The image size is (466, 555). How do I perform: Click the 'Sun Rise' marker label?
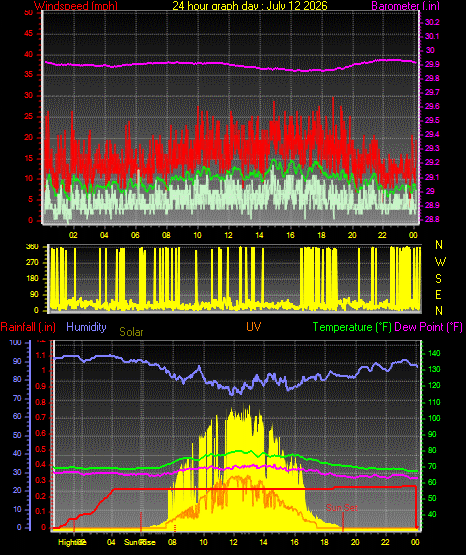pyautogui.click(x=139, y=542)
